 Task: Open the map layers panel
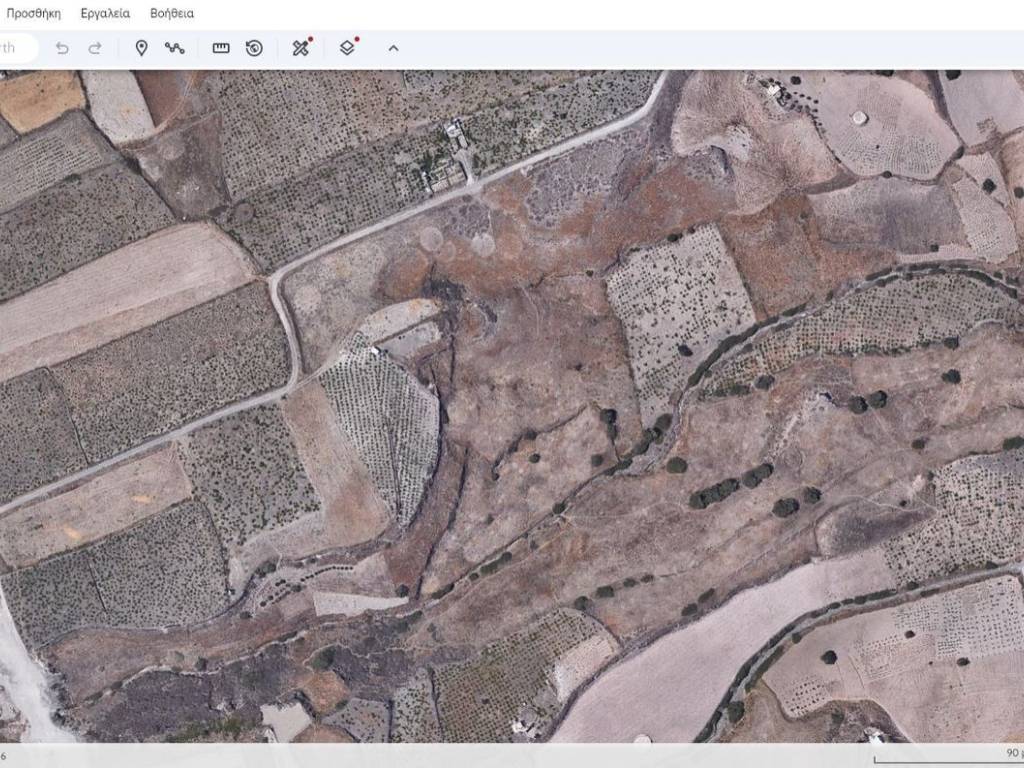click(347, 48)
